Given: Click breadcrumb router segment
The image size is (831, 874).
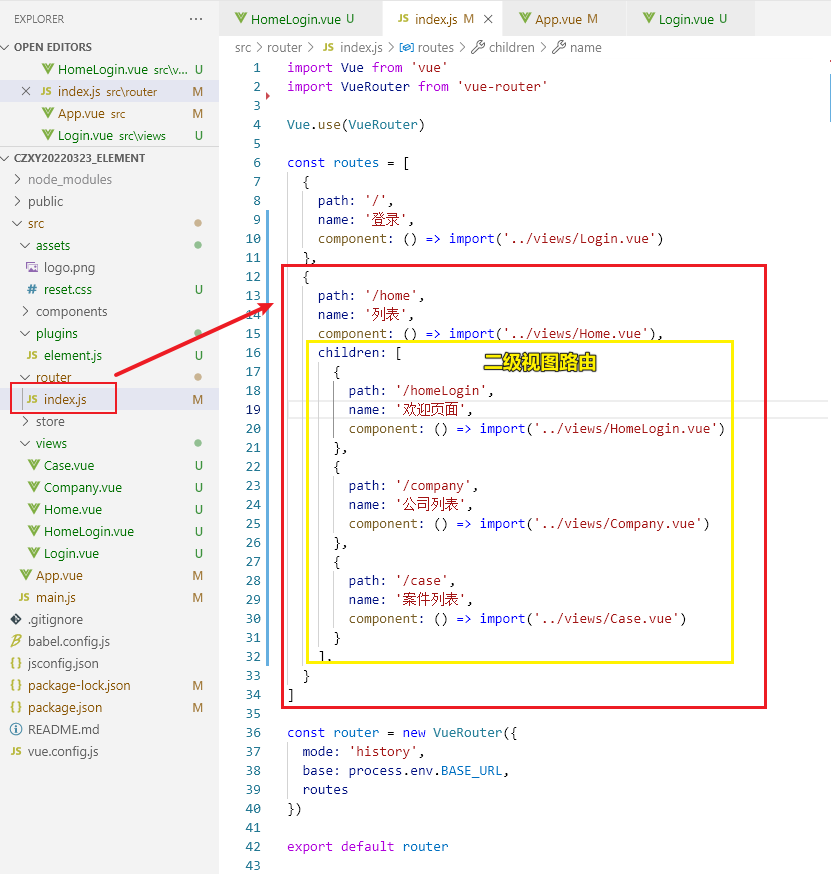Looking at the screenshot, I should pyautogui.click(x=284, y=47).
